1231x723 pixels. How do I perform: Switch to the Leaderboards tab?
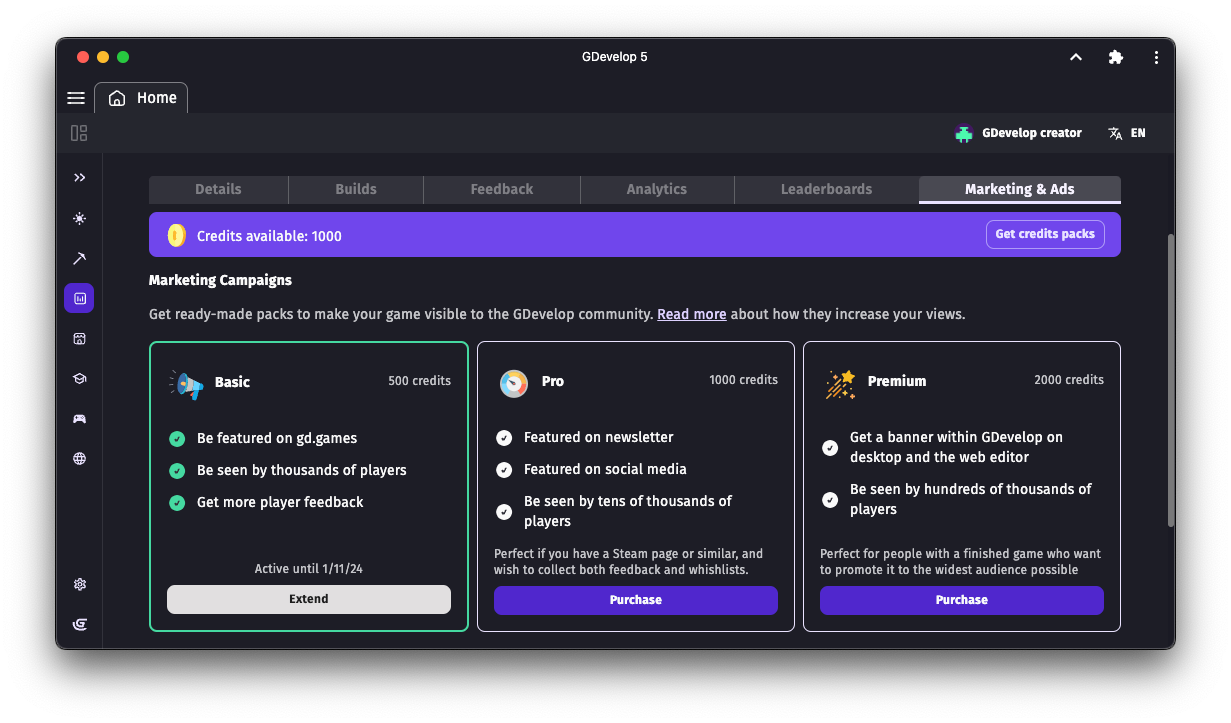(826, 189)
